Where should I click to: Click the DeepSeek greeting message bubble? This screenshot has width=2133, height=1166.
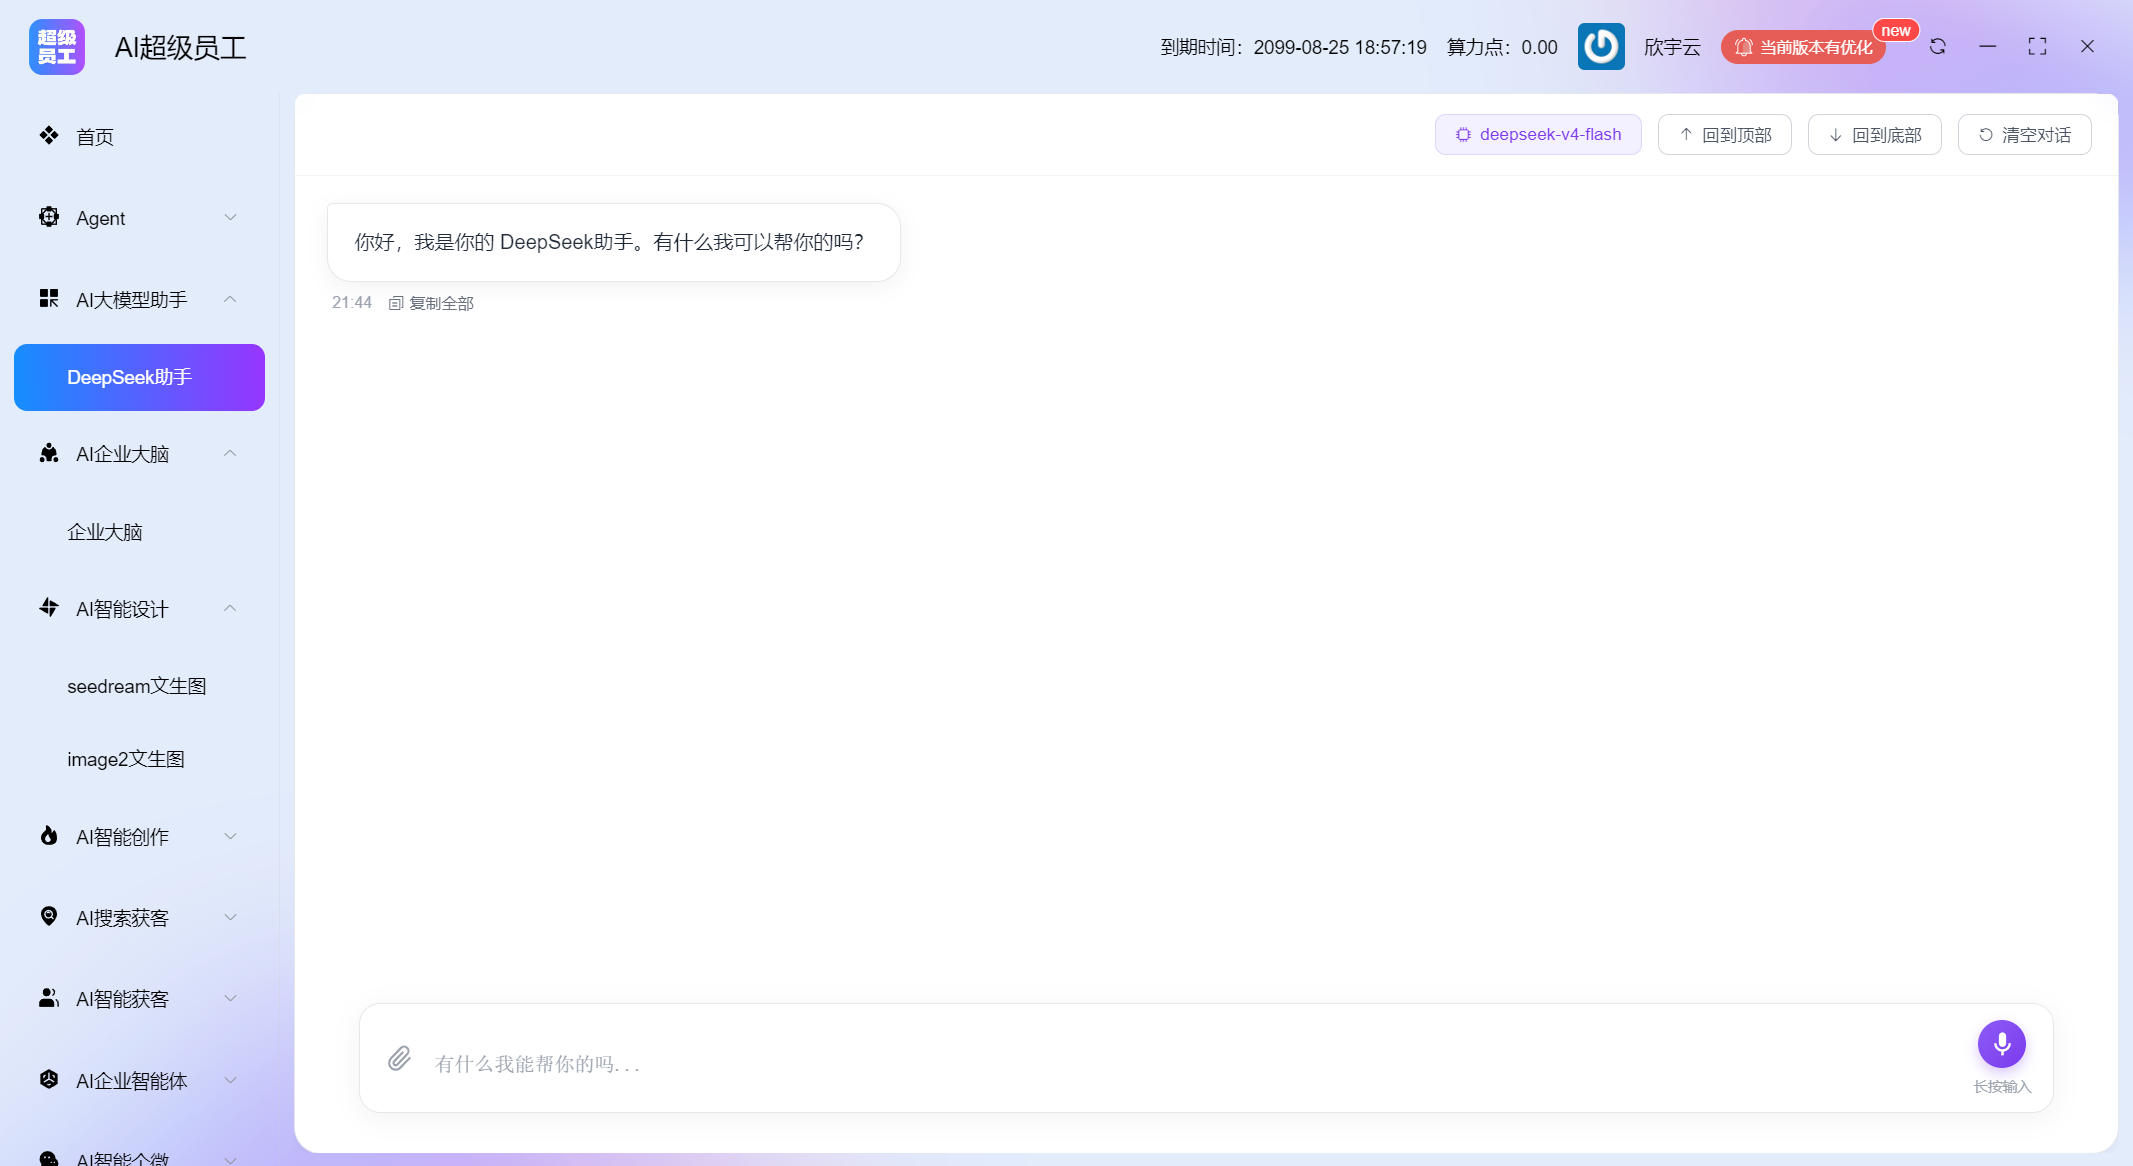tap(614, 242)
